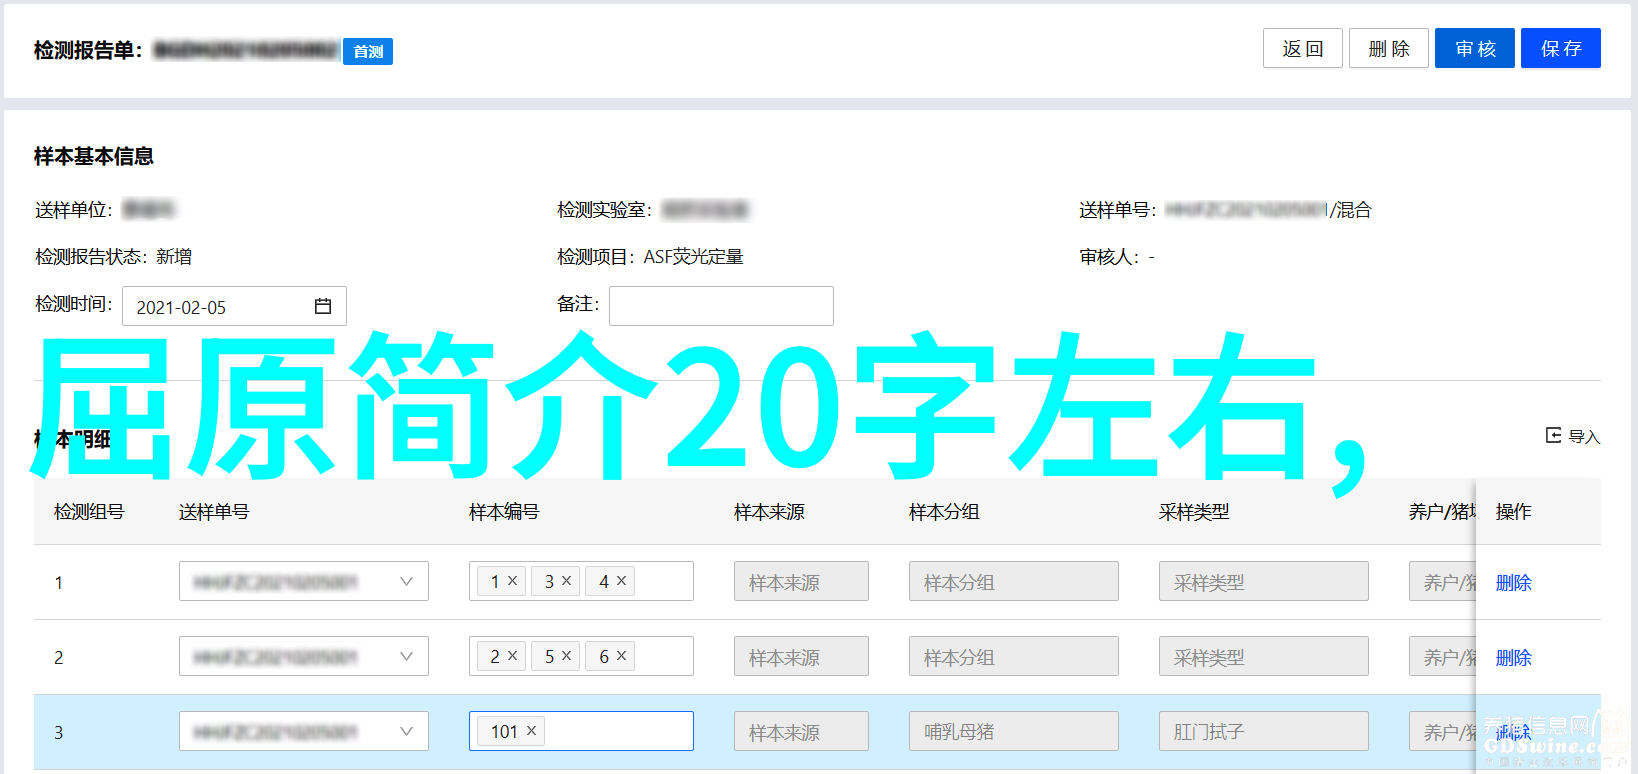The height and width of the screenshot is (774, 1638).
Task: Click the 样本分组 column header
Action: tap(944, 511)
